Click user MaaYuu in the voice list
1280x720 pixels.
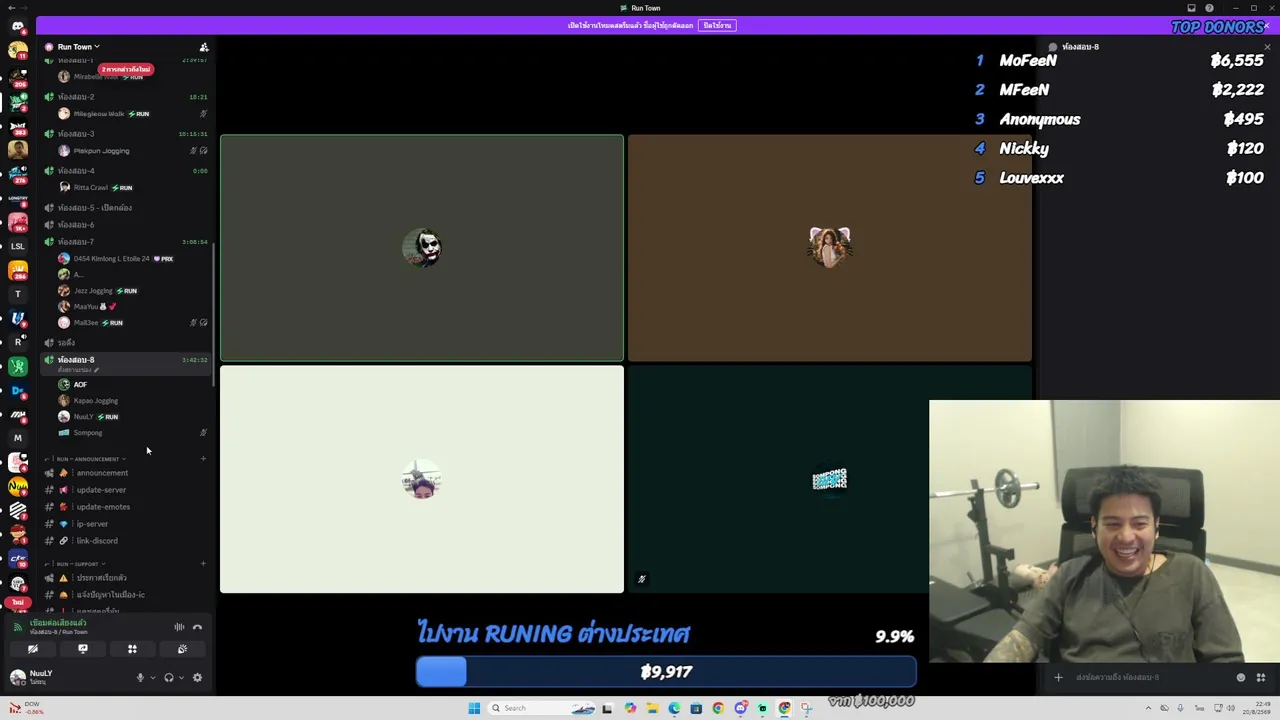[90, 307]
